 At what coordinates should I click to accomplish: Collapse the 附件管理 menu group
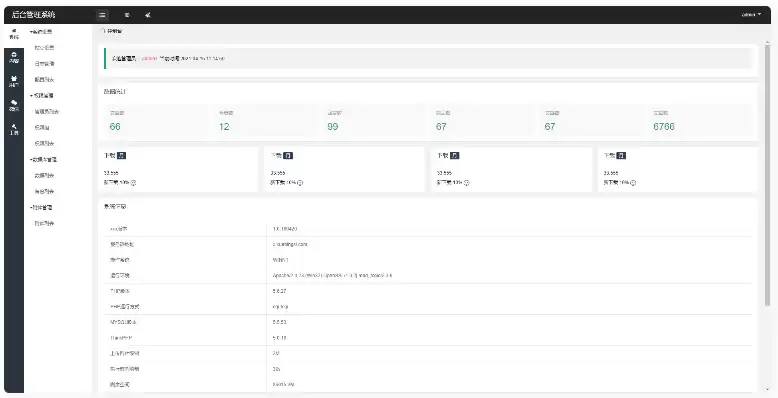[41, 207]
